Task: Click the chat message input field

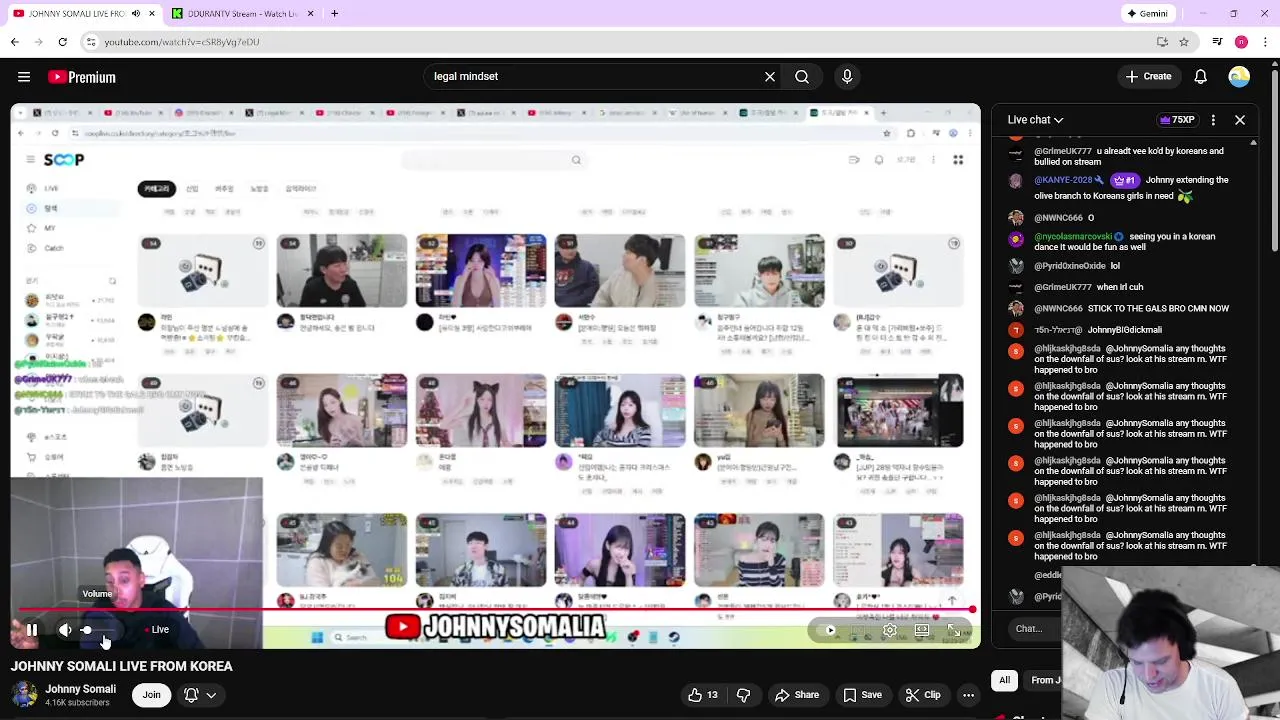Action: [1033, 628]
